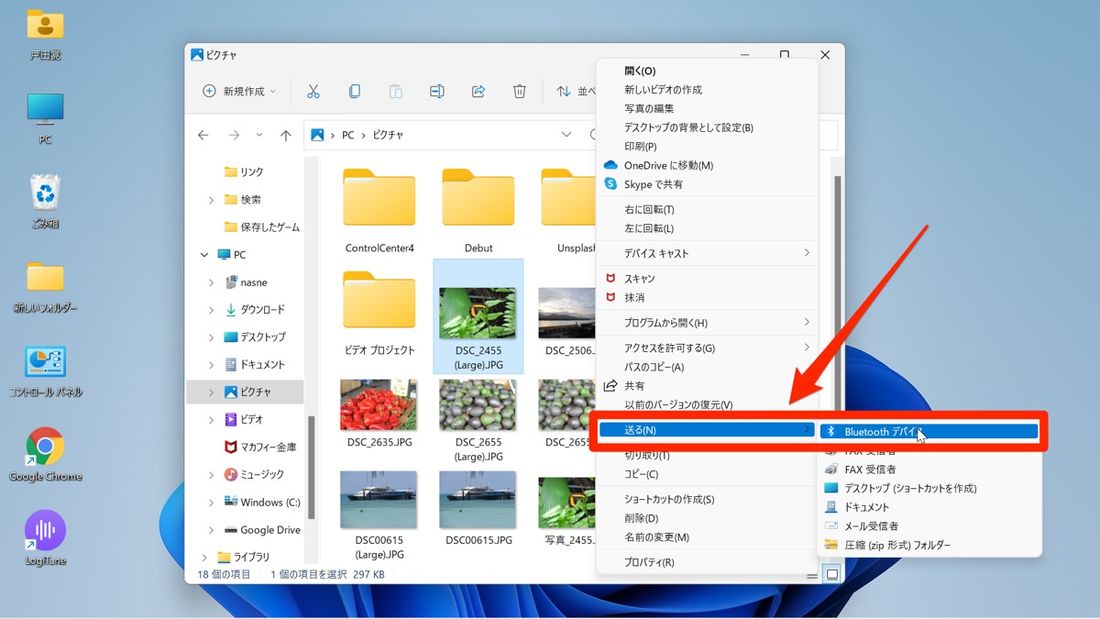
Task: Expand the ビデオ node in navigation pane
Action: pyautogui.click(x=211, y=420)
